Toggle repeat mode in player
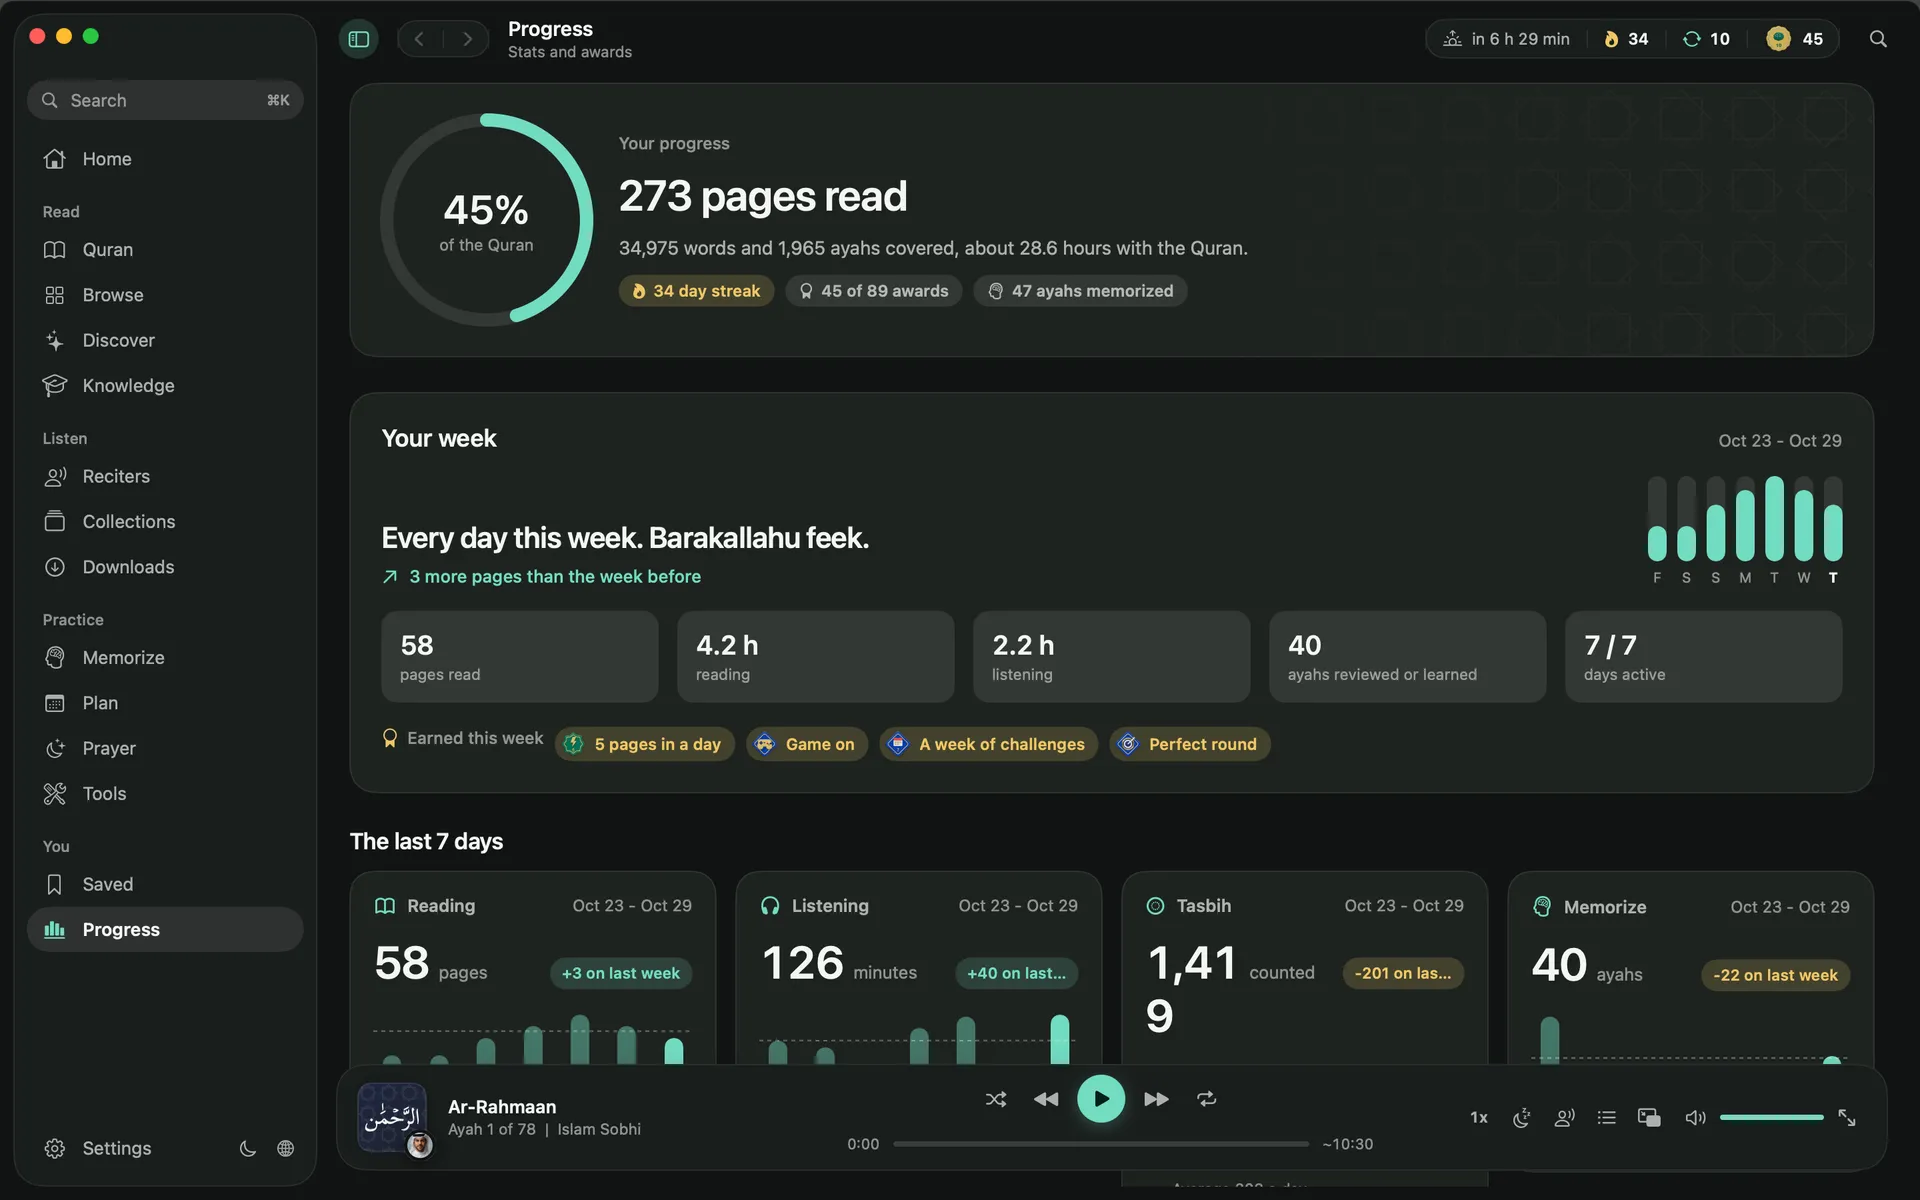Image resolution: width=1920 pixels, height=1200 pixels. coord(1207,1099)
